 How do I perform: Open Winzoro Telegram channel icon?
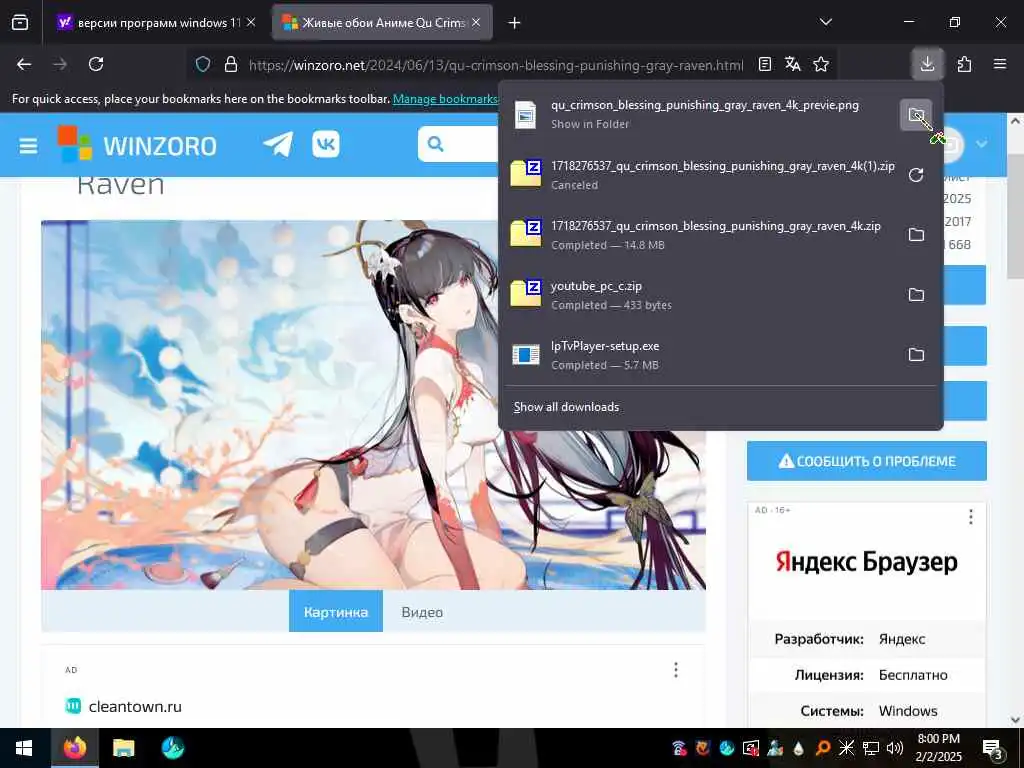pyautogui.click(x=278, y=144)
